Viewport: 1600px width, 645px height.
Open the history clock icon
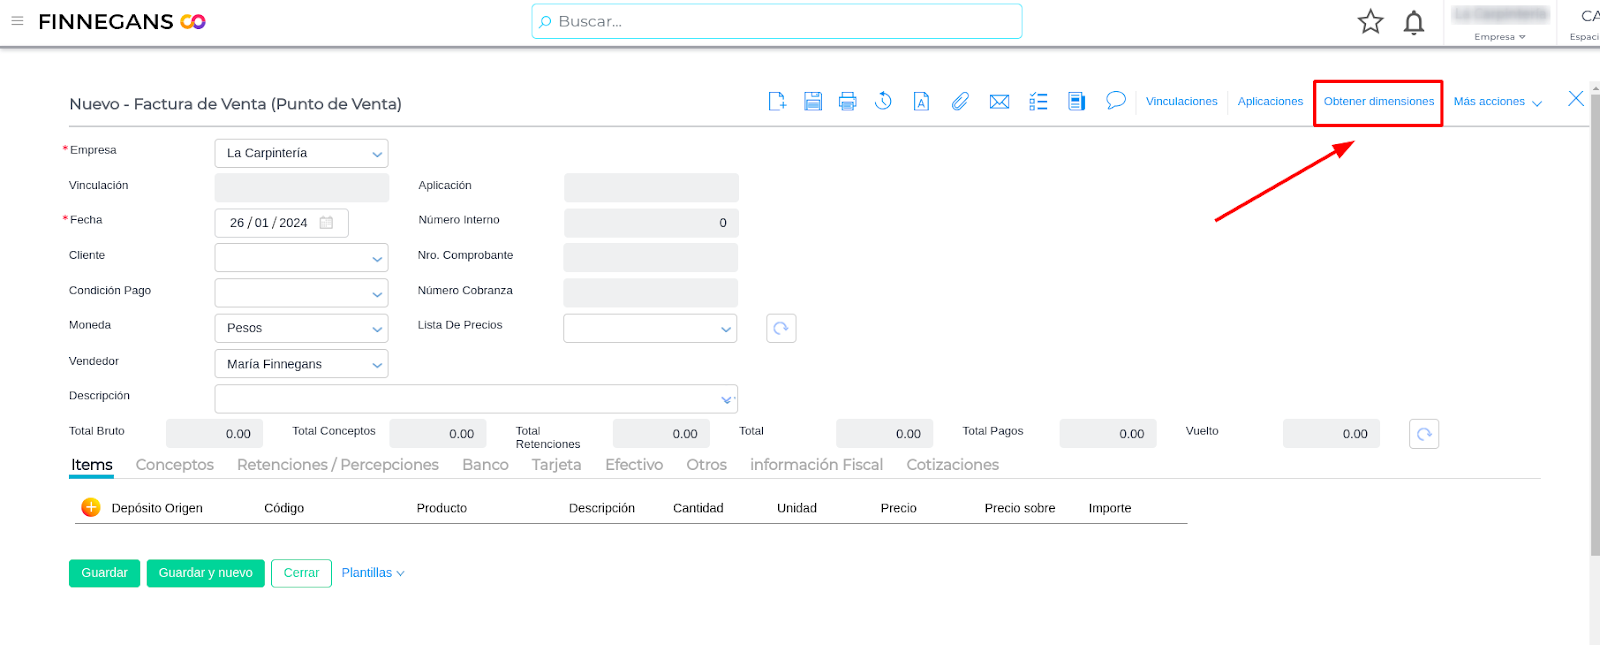click(x=883, y=101)
